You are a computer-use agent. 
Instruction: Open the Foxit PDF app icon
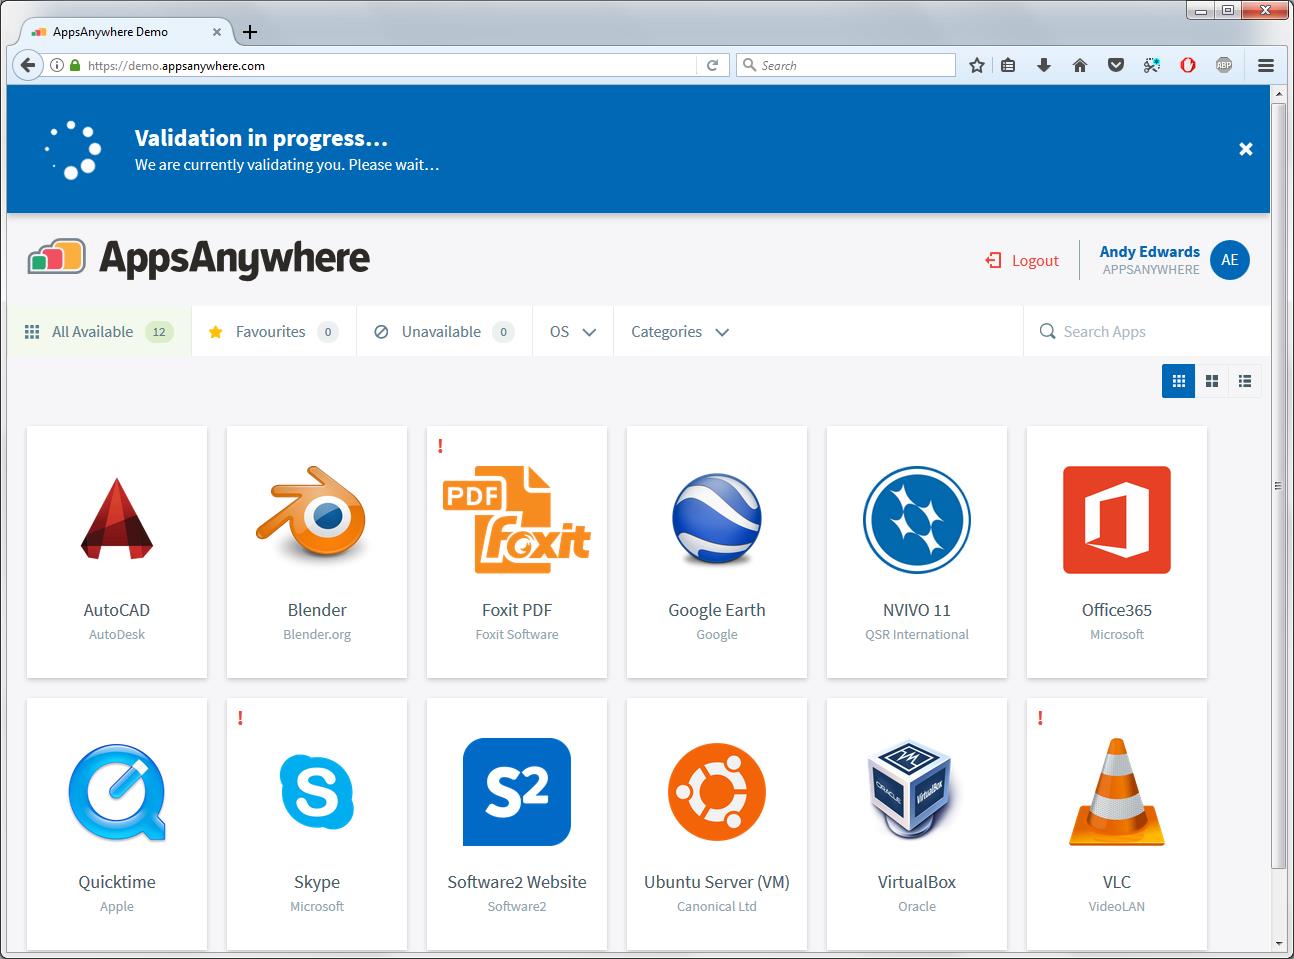tap(517, 519)
